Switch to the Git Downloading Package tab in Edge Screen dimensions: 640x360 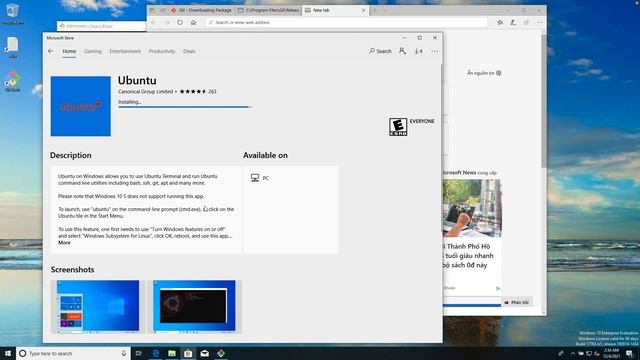tap(201, 10)
